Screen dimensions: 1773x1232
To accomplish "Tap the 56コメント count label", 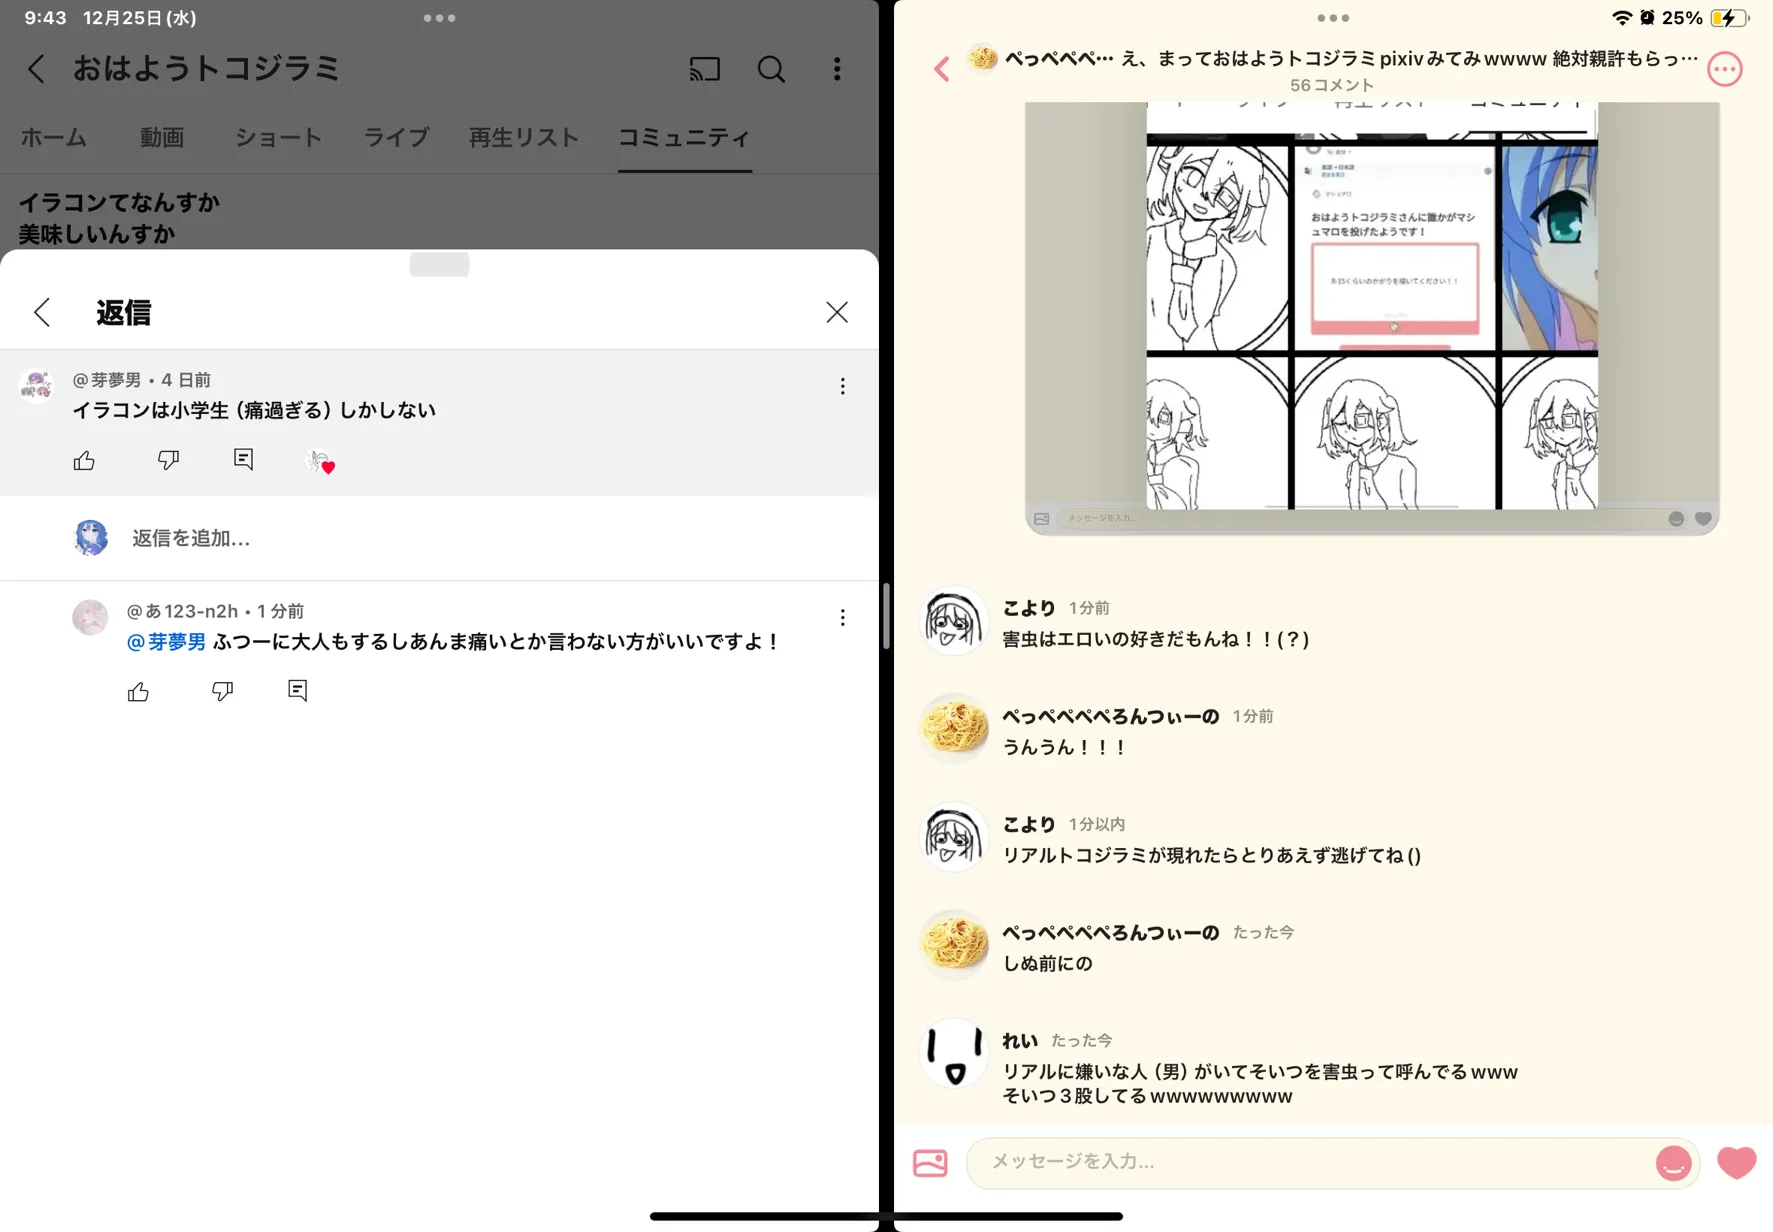I will [1332, 85].
